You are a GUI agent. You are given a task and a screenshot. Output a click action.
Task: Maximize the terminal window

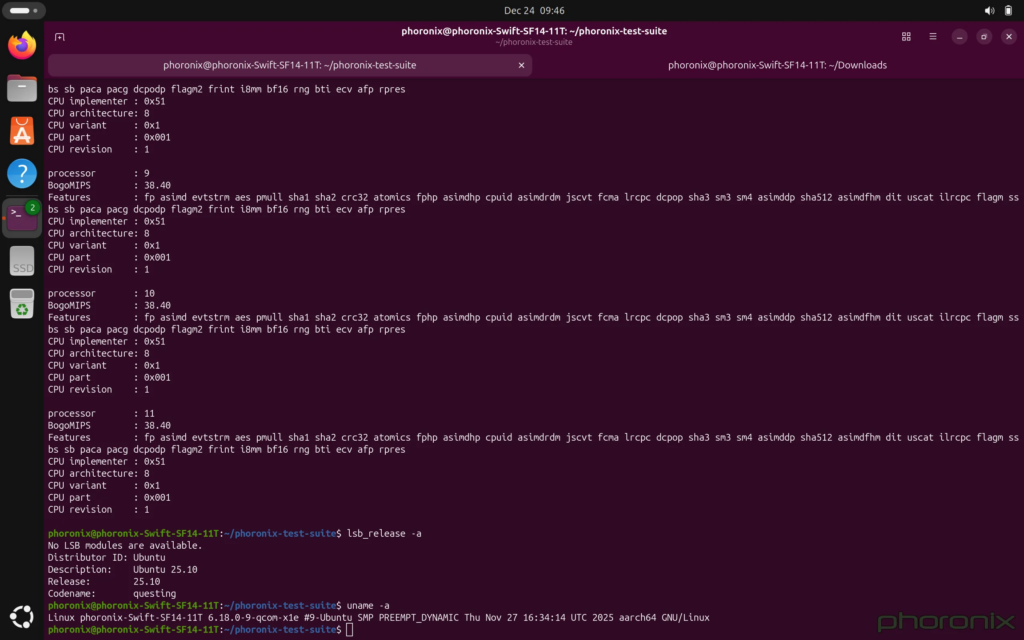point(983,37)
